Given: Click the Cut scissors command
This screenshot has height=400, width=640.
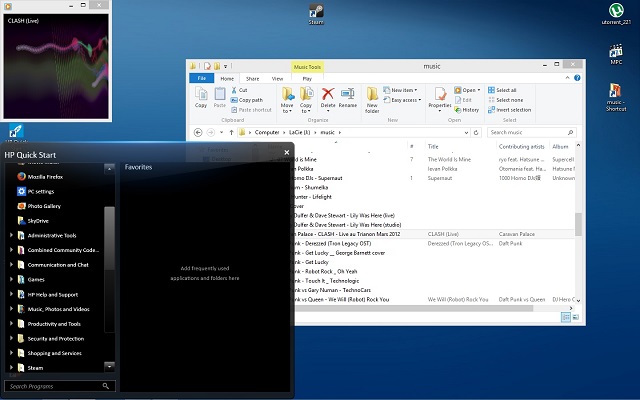Looking at the screenshot, I should click(240, 90).
